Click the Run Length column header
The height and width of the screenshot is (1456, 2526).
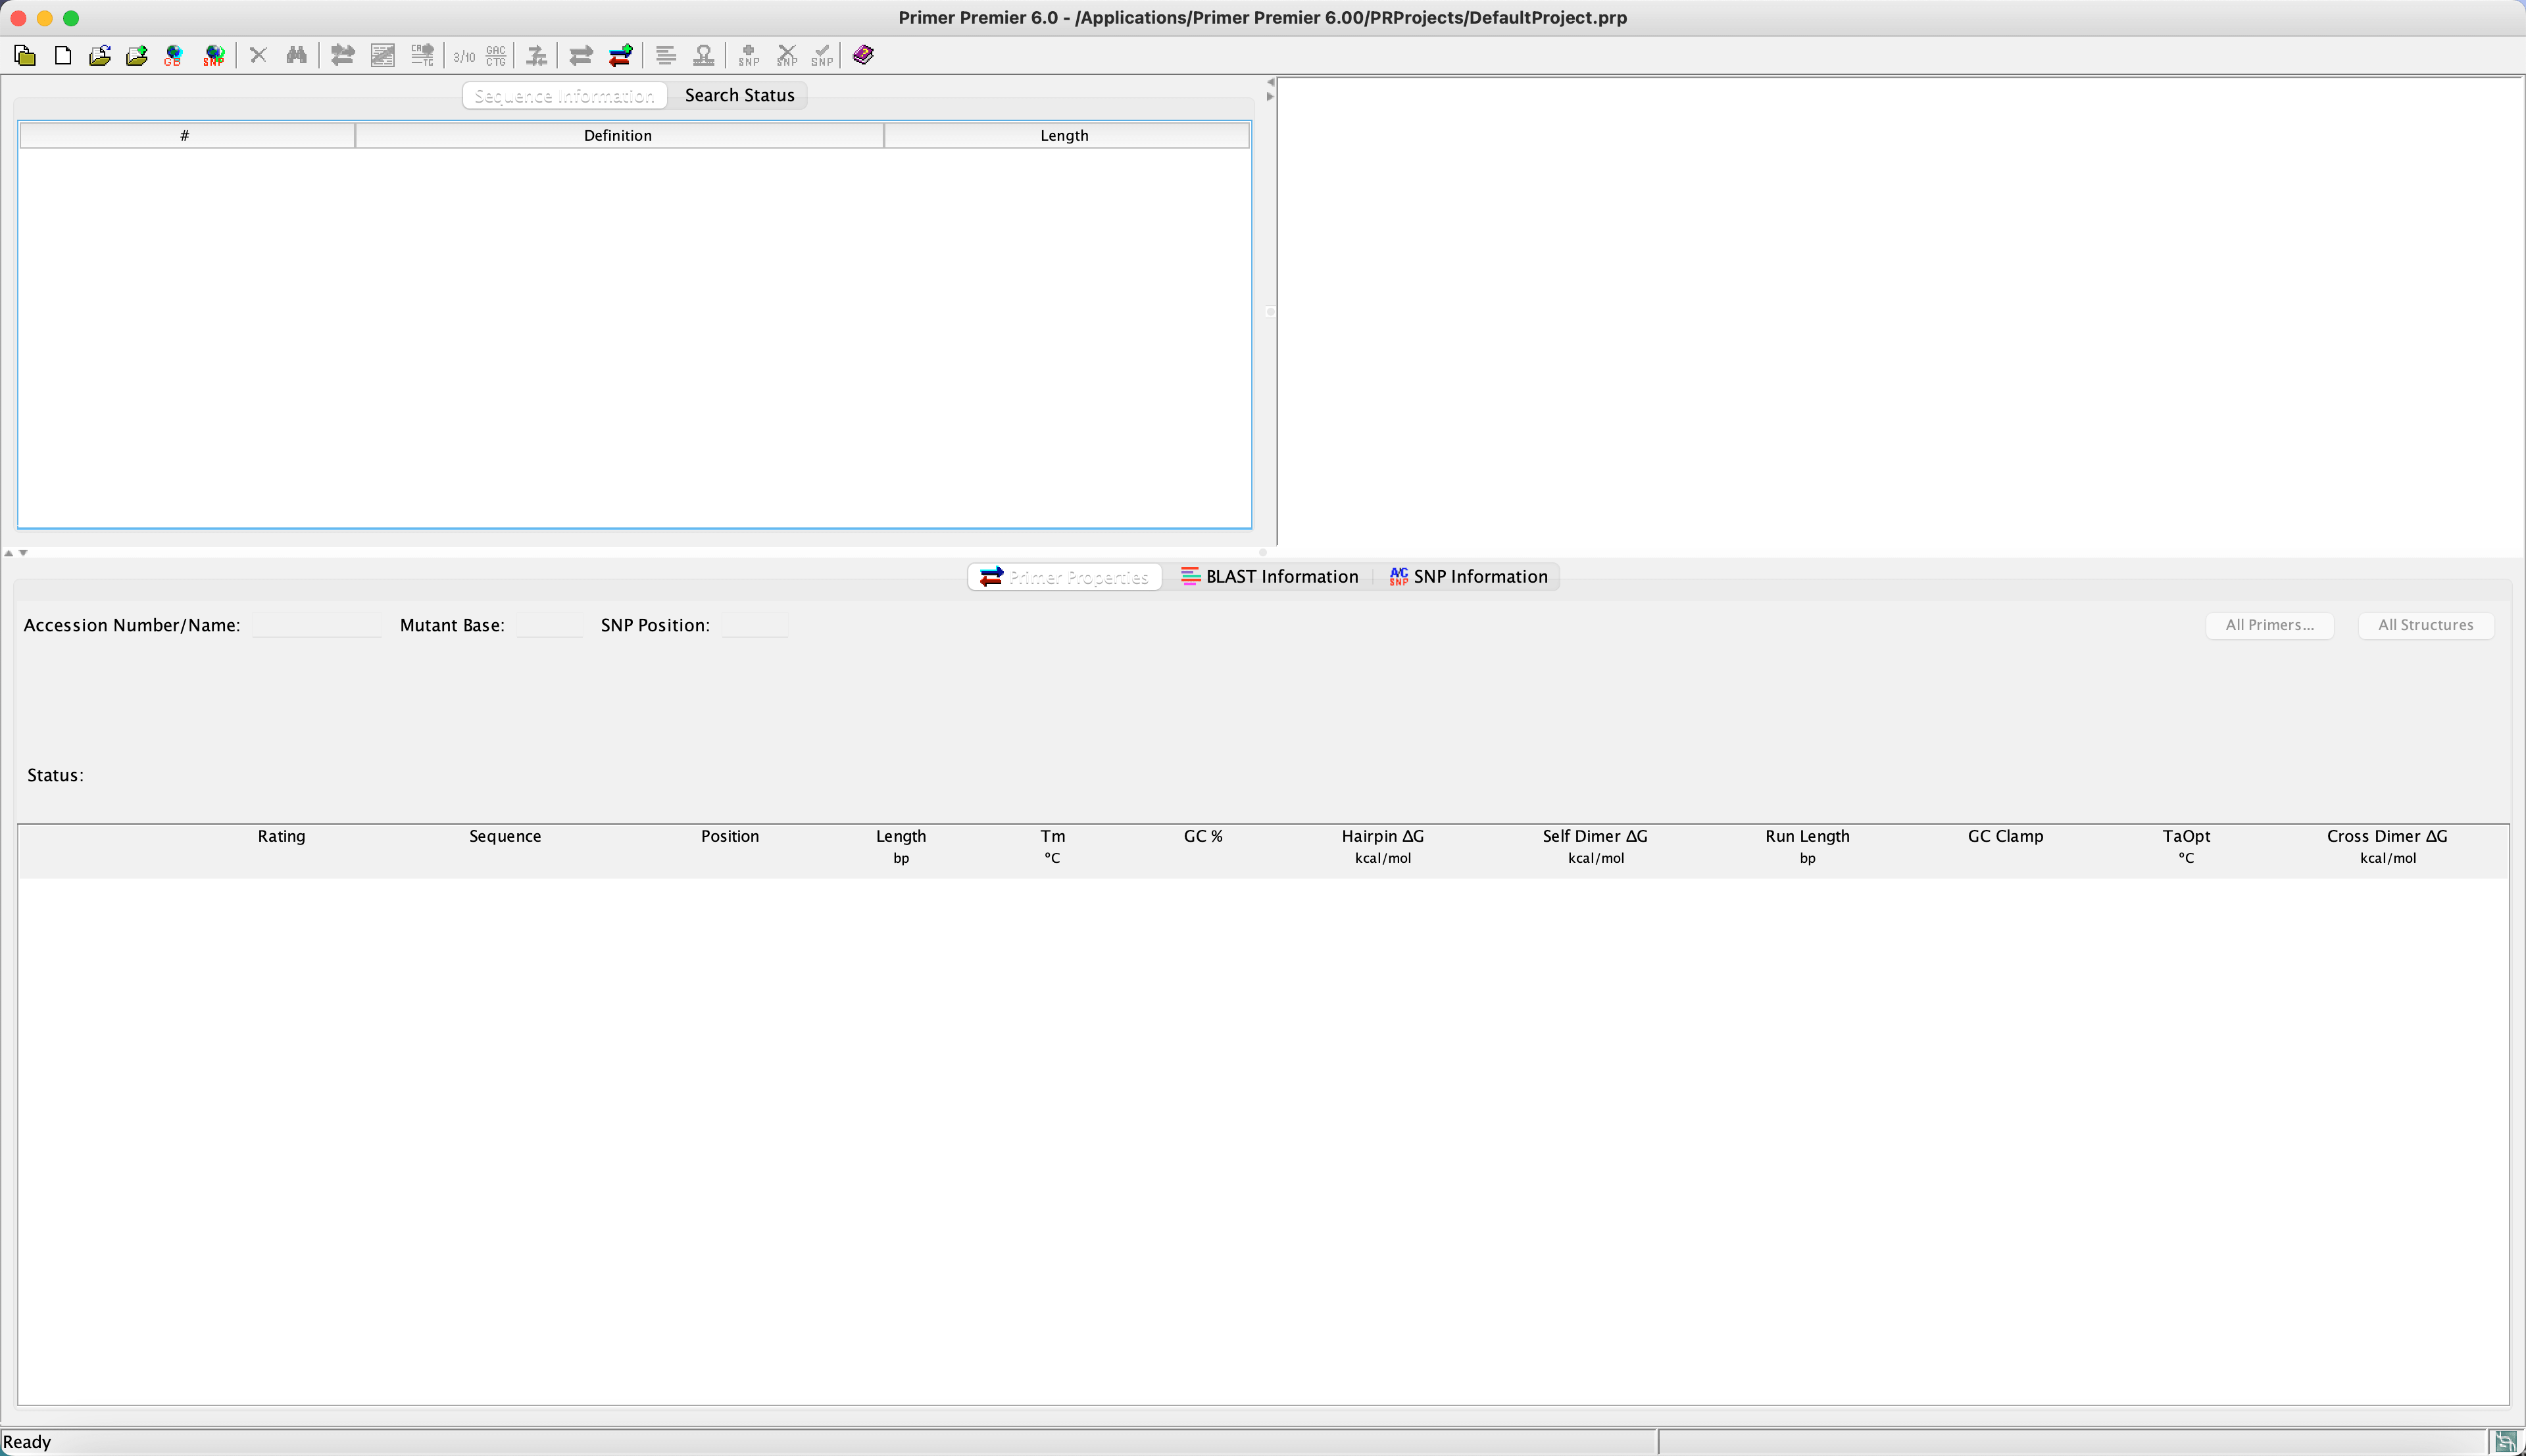[x=1807, y=846]
